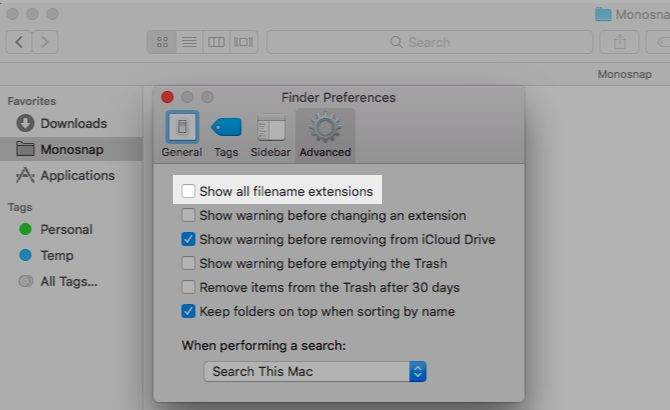Uncheck Show warning before removing from iCloud Drive
Image resolution: width=670 pixels, height=410 pixels.
(189, 239)
